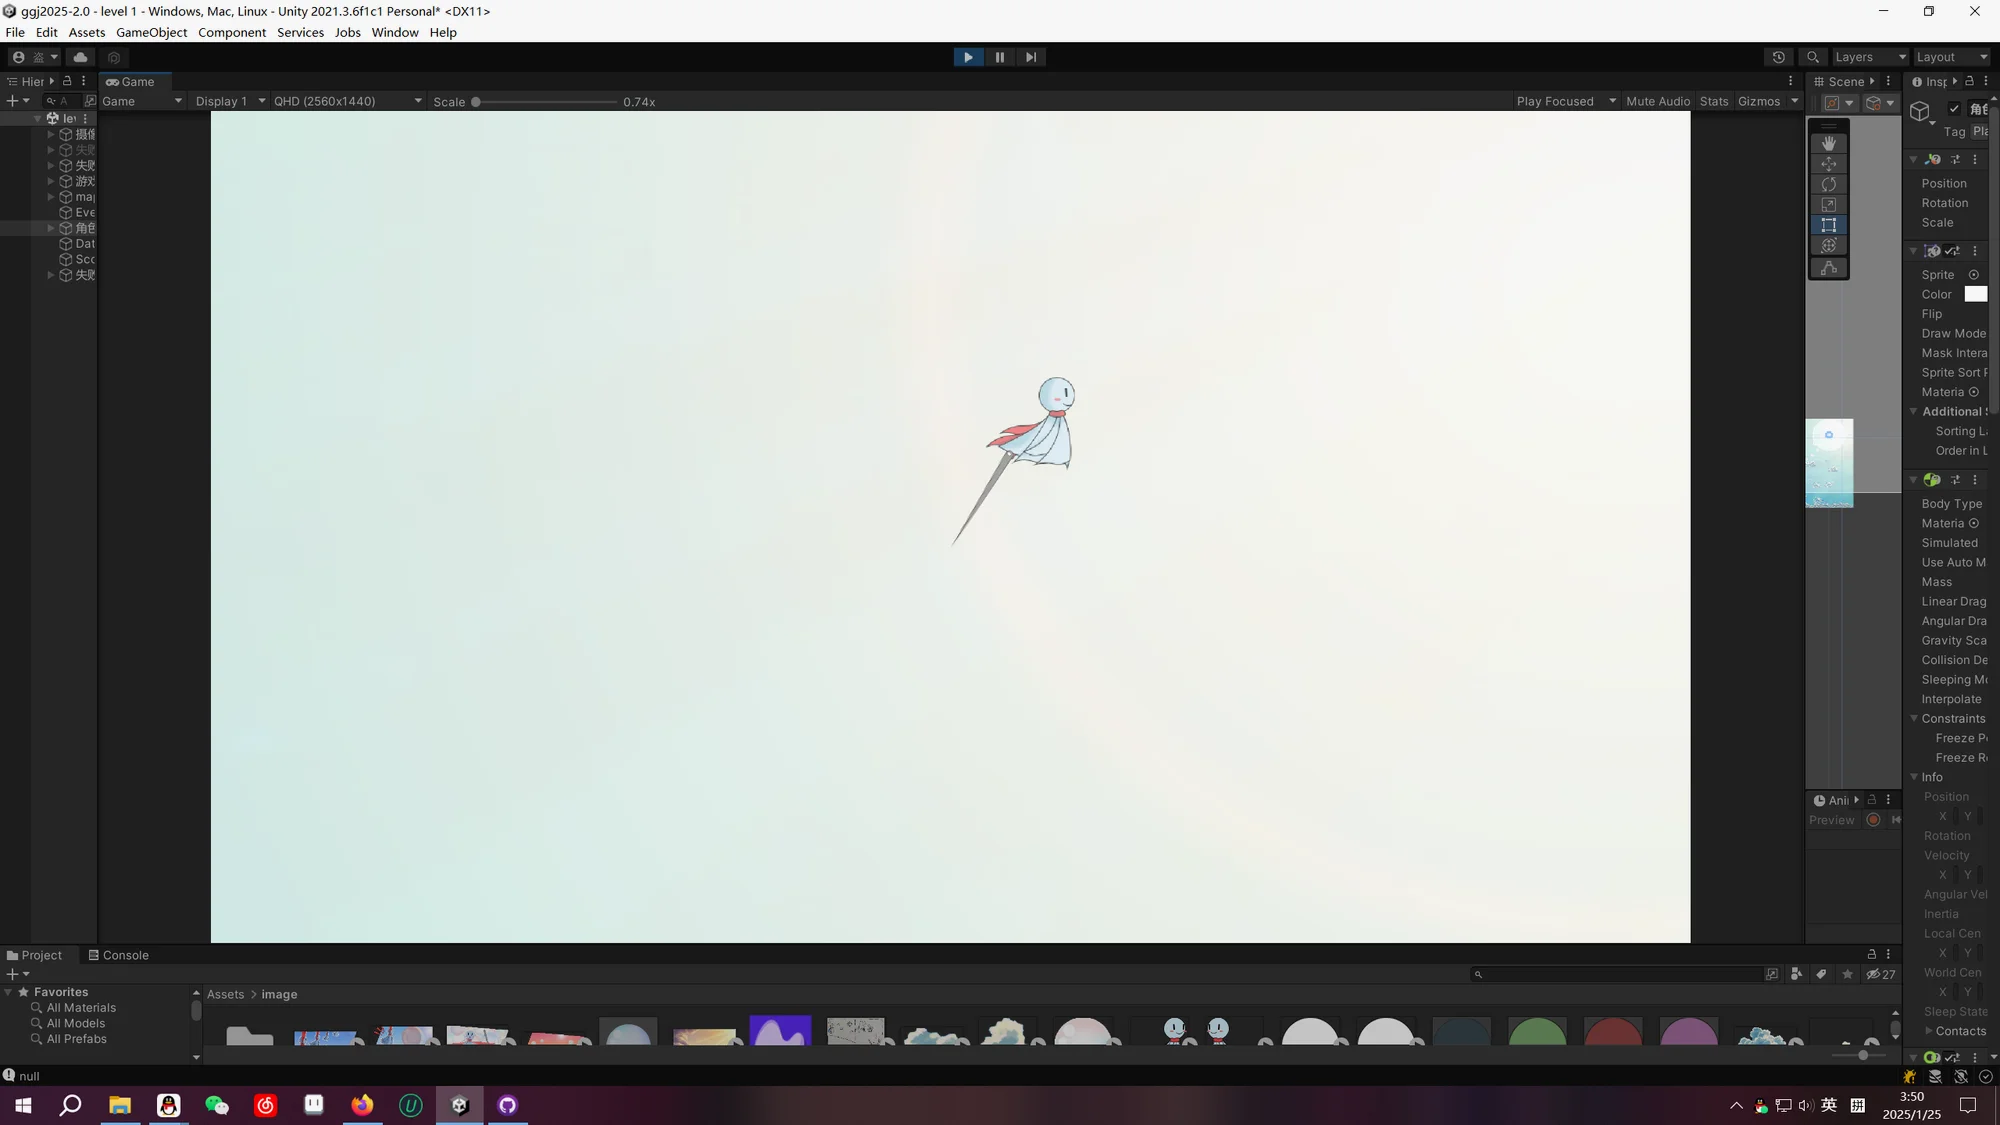Click the Play button
The width and height of the screenshot is (2000, 1125).
tap(968, 57)
